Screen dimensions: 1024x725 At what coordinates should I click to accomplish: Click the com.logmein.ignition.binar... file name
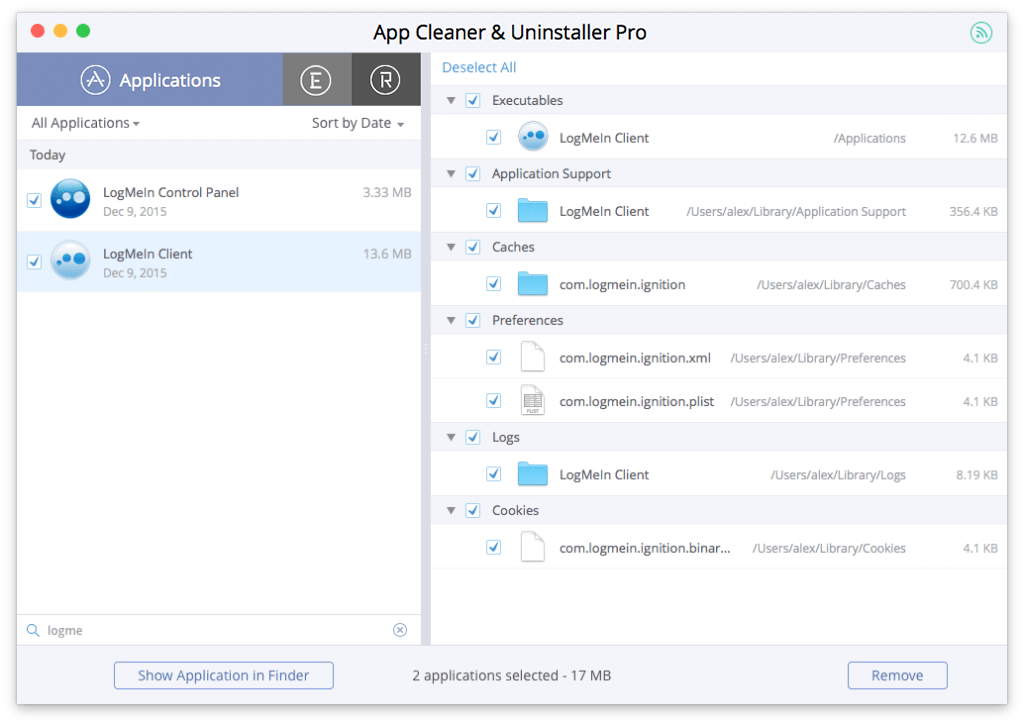645,548
